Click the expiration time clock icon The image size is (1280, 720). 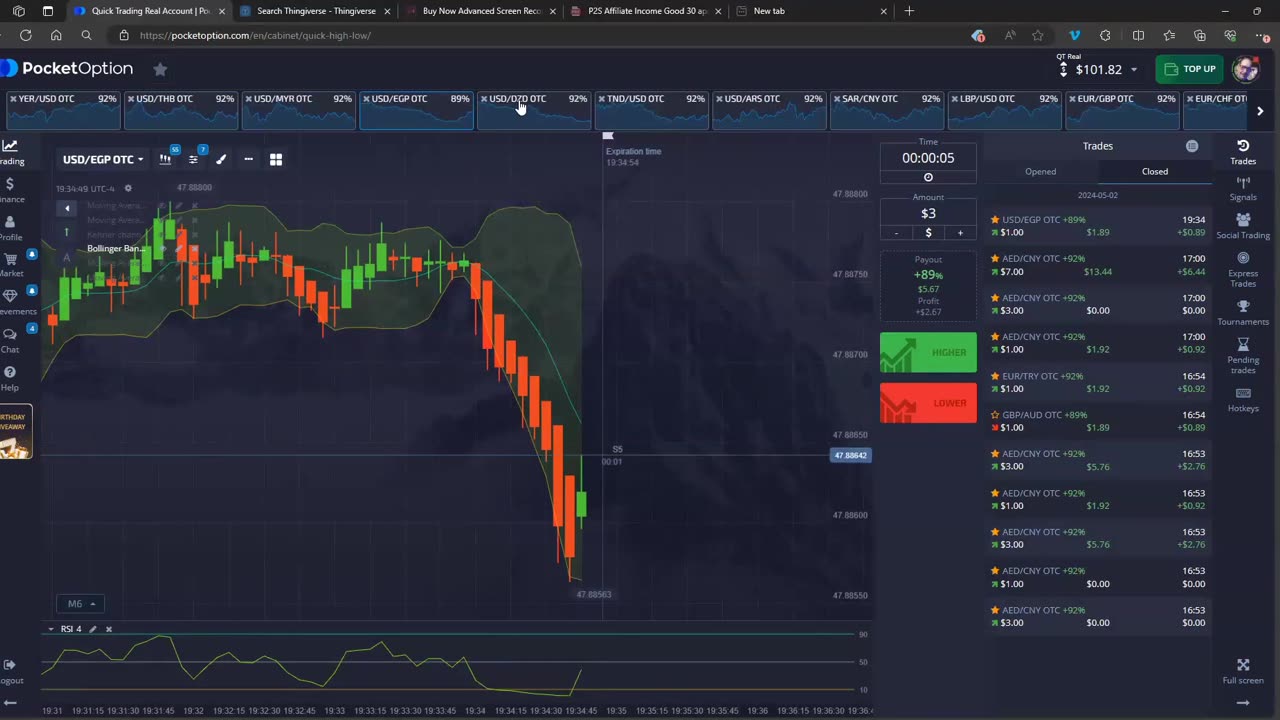click(x=928, y=177)
